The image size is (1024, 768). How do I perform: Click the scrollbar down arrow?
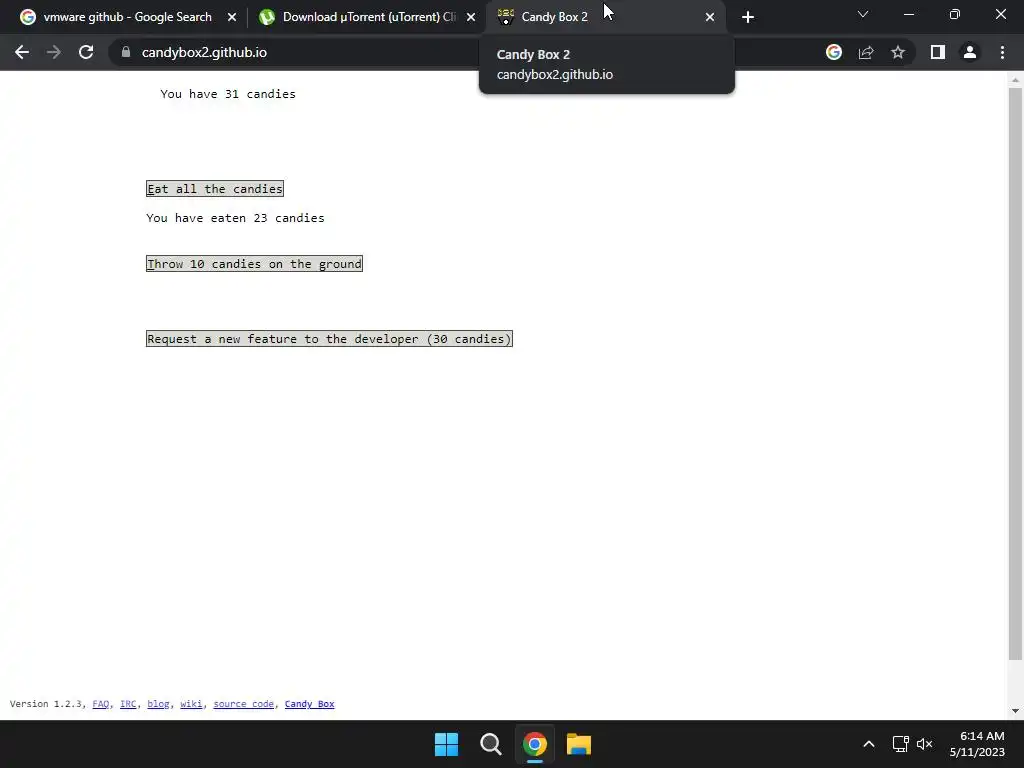click(x=1015, y=711)
